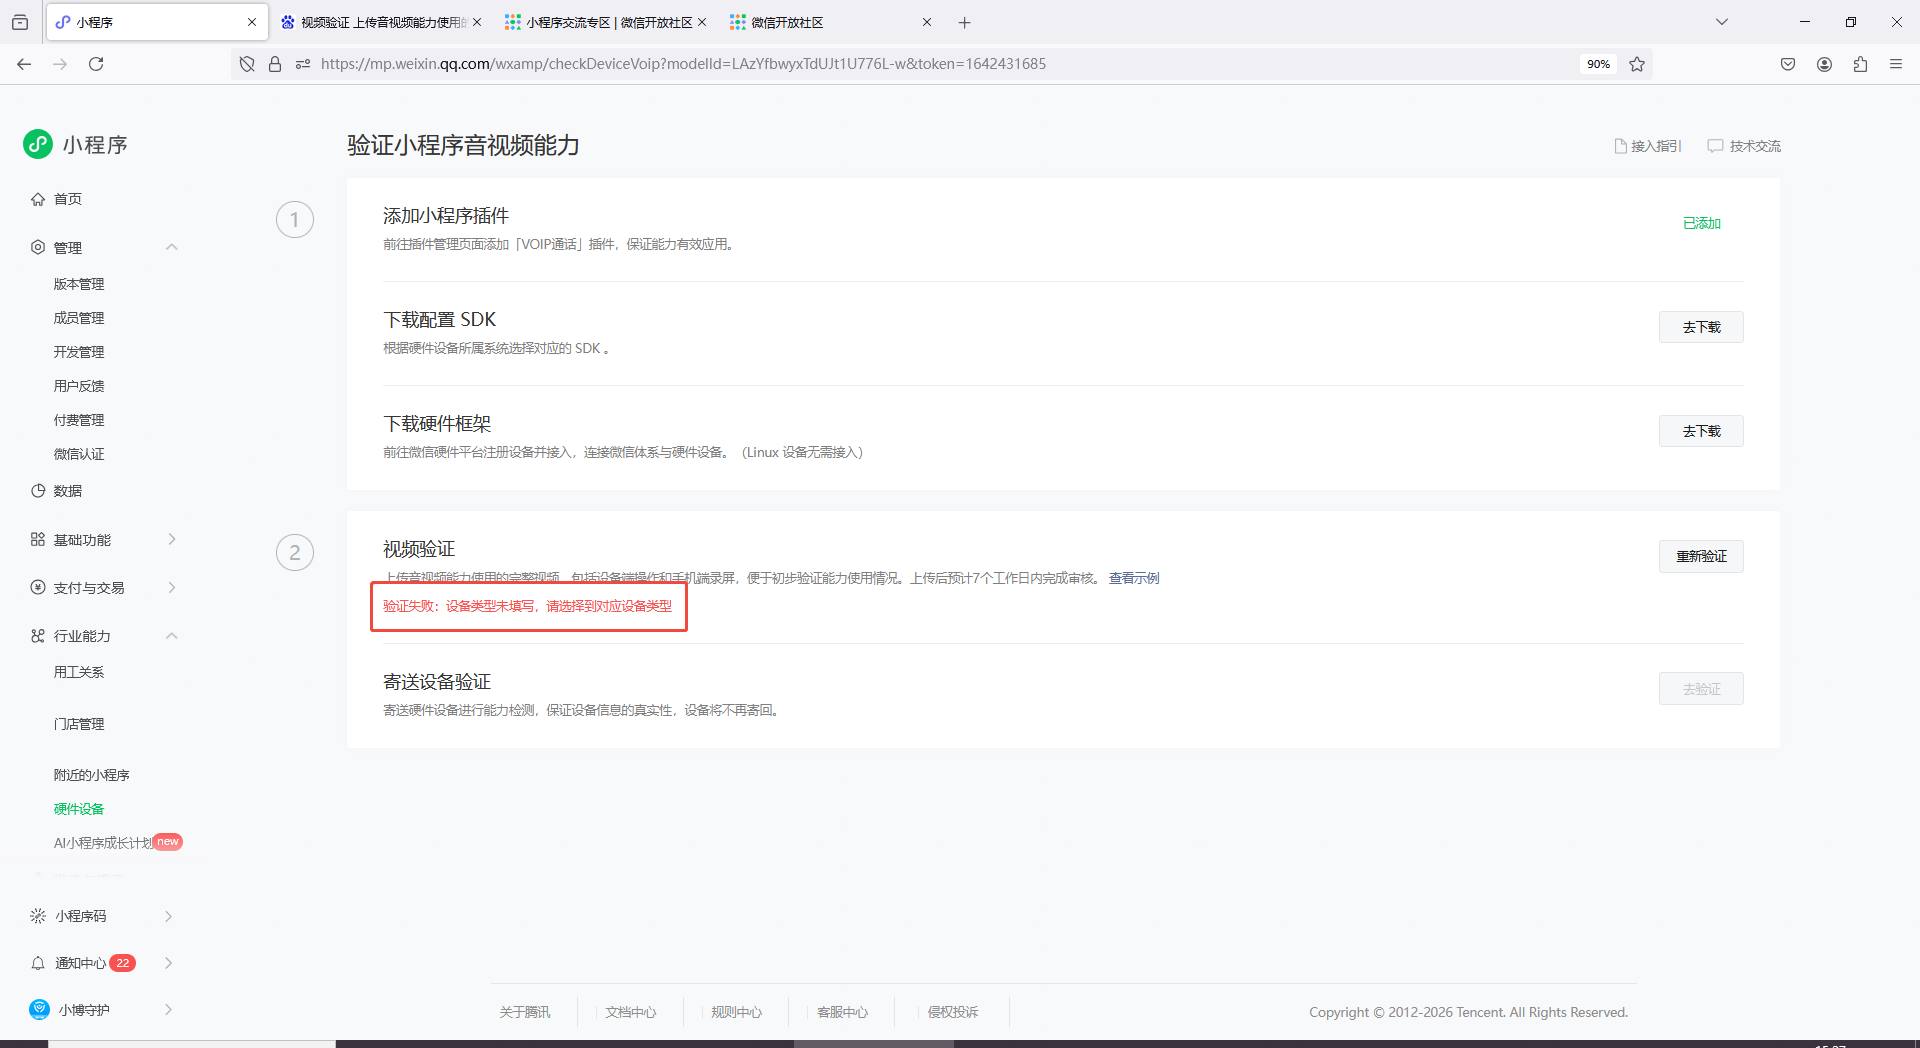This screenshot has width=1920, height=1048.
Task: Reload the page with refresh icon
Action: tap(96, 64)
